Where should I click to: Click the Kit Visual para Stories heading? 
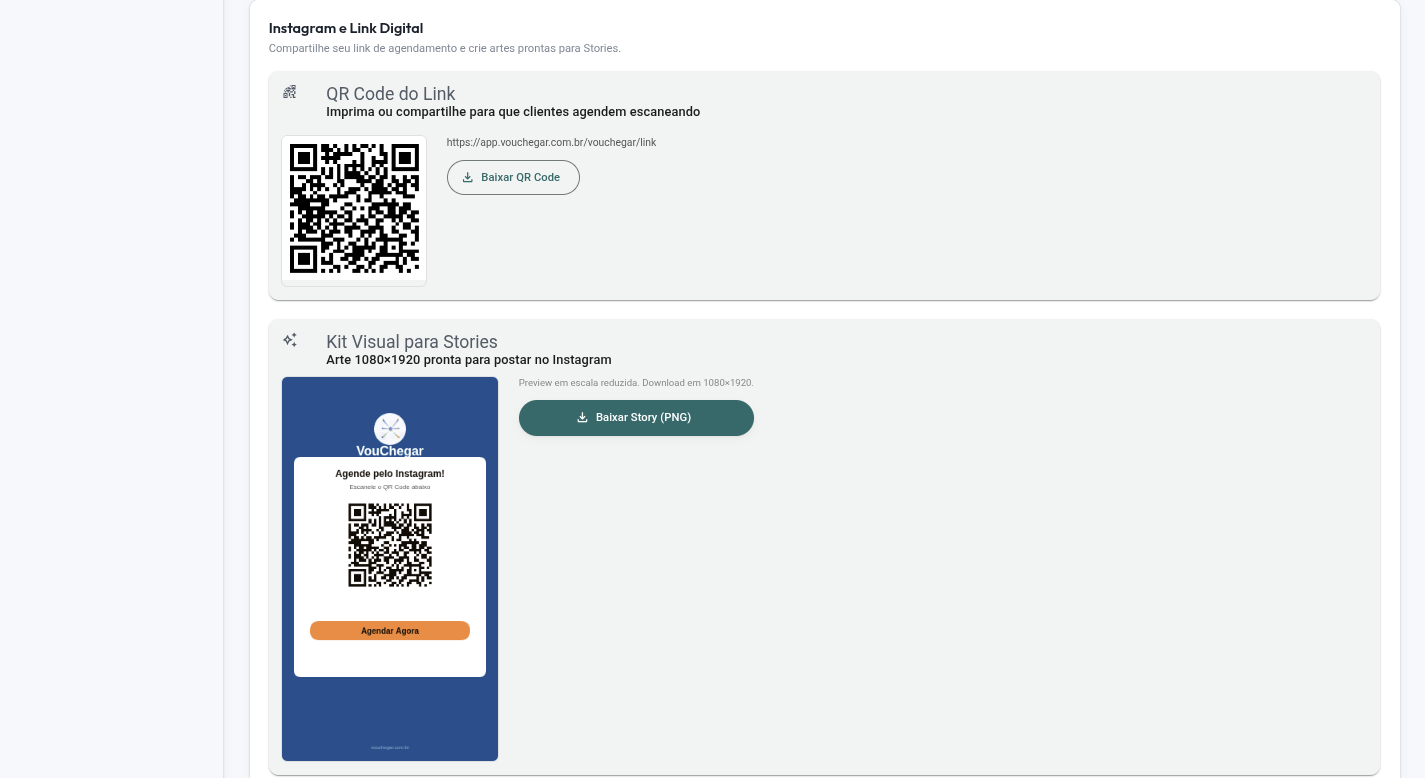[x=412, y=342]
